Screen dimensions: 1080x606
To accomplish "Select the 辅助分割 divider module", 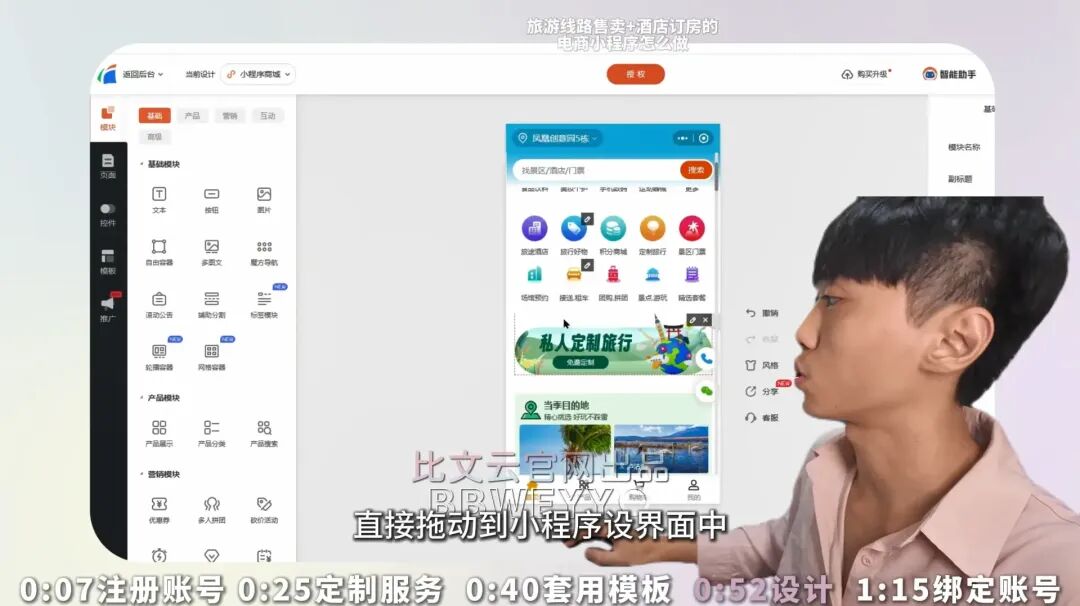I will point(211,304).
